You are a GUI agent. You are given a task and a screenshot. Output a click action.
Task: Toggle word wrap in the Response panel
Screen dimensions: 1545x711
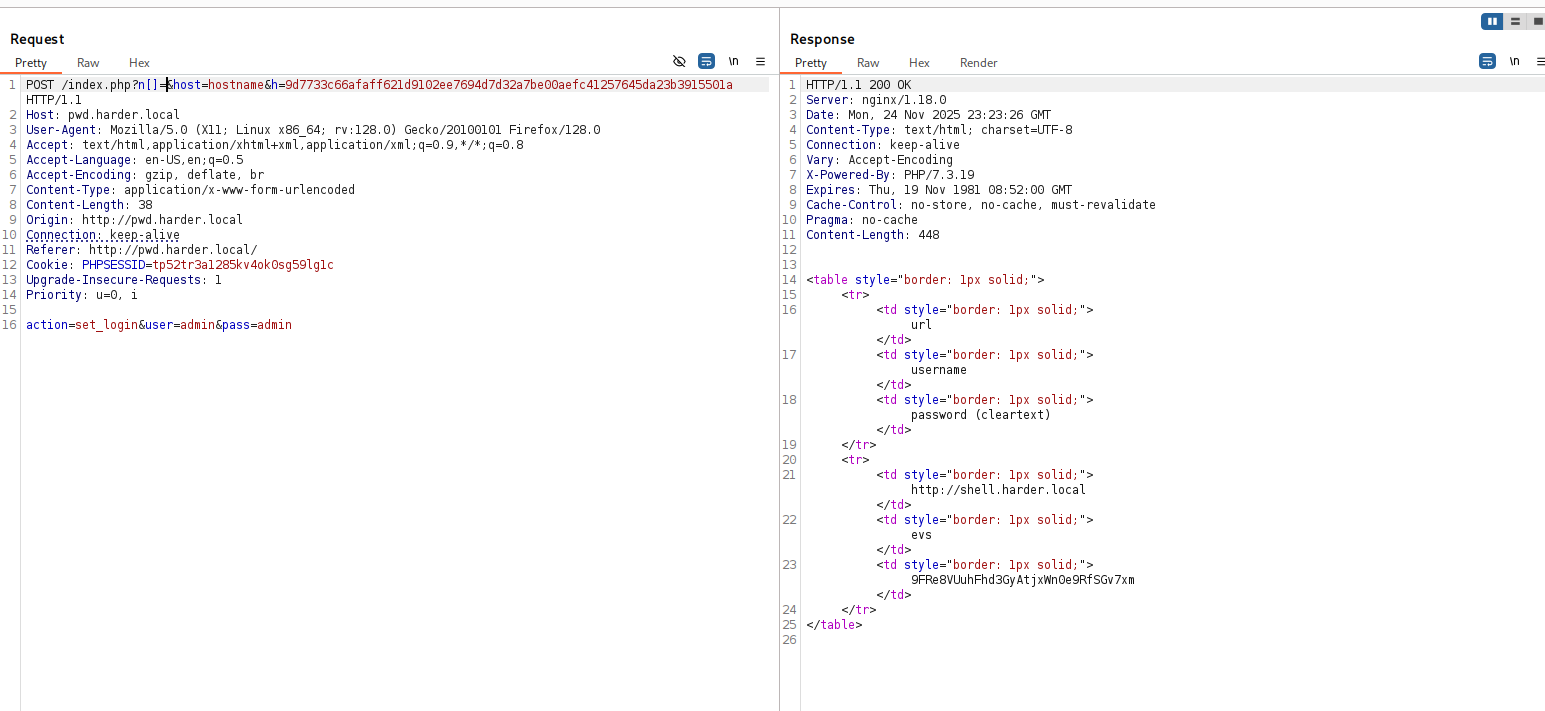pyautogui.click(x=1487, y=62)
